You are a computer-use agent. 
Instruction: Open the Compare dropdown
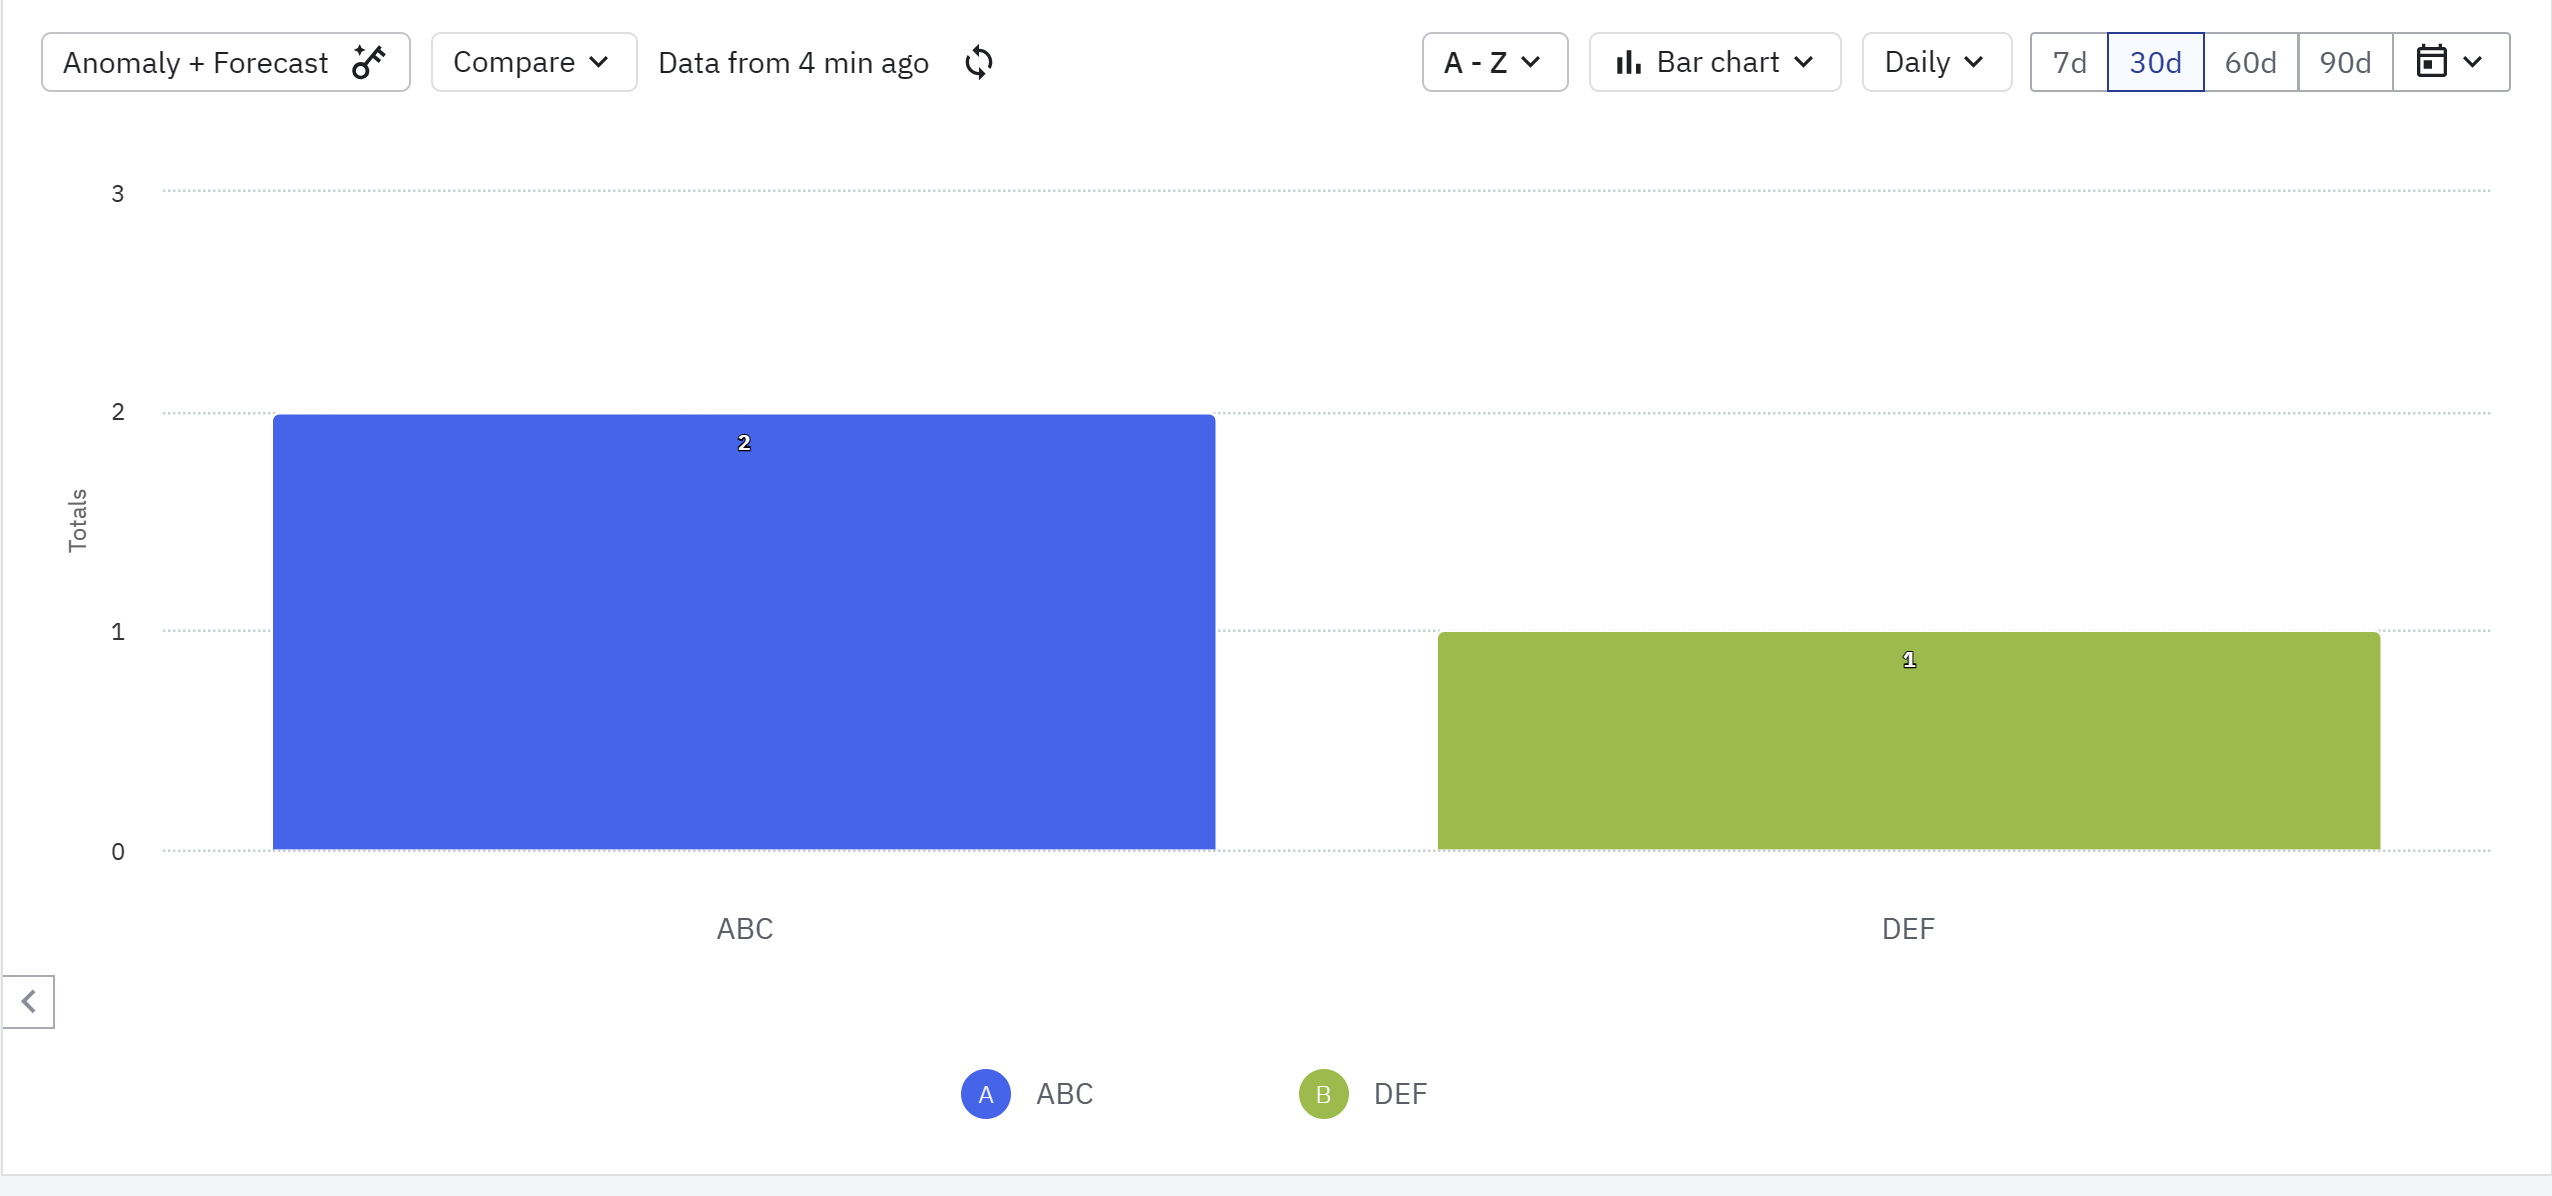[533, 62]
